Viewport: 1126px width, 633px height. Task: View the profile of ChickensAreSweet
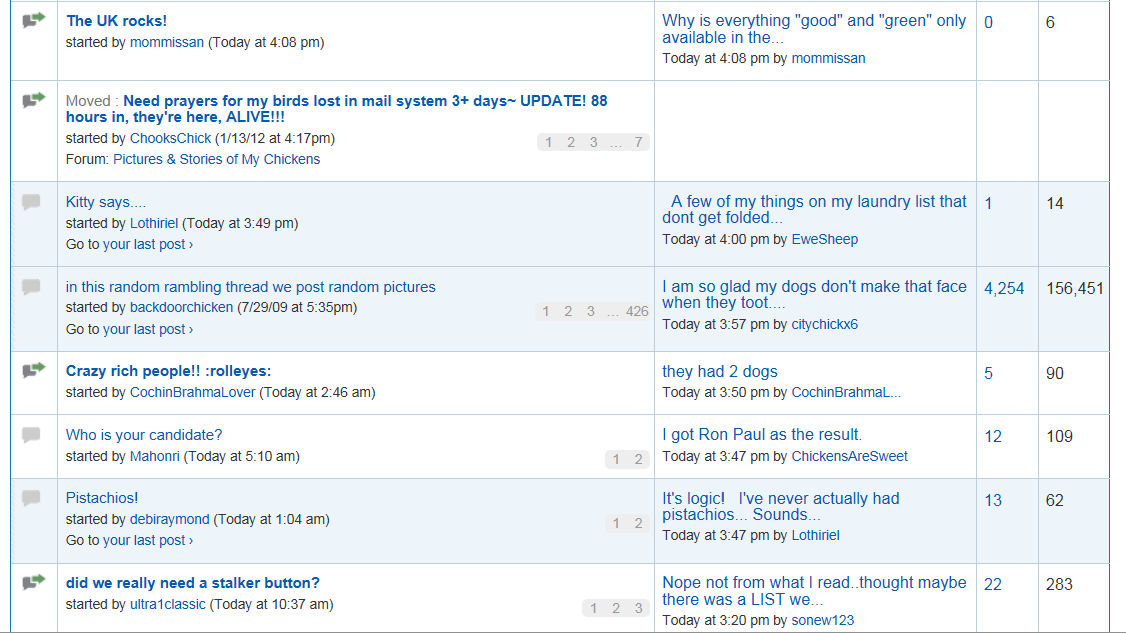(849, 456)
